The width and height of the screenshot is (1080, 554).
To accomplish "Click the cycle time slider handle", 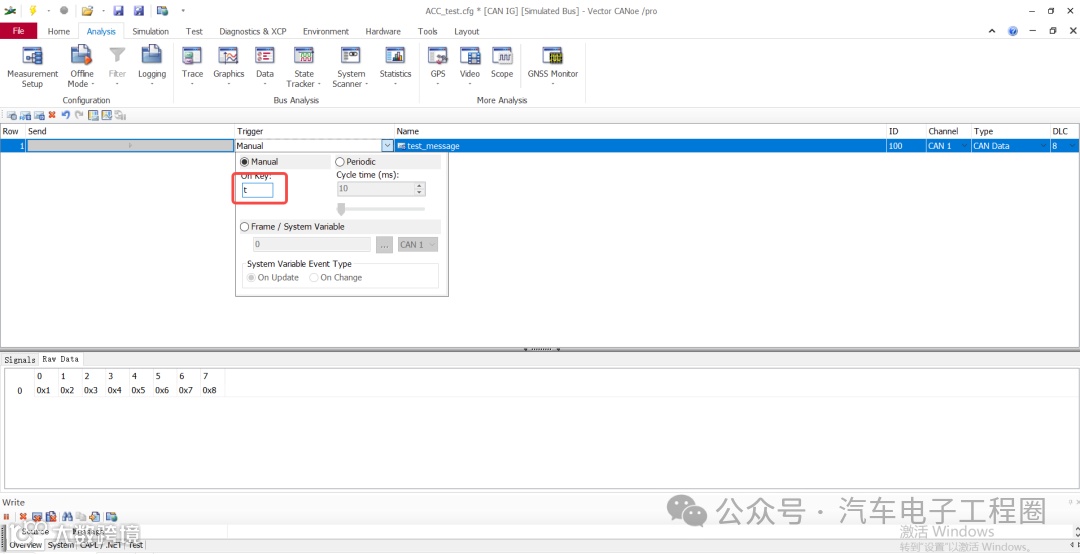I will tap(340, 209).
